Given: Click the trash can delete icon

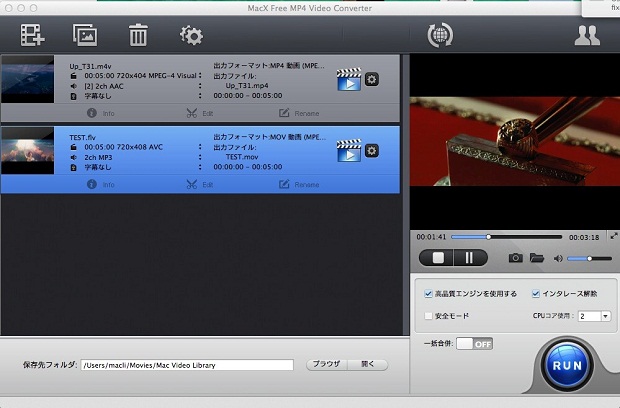Looking at the screenshot, I should pyautogui.click(x=138, y=35).
